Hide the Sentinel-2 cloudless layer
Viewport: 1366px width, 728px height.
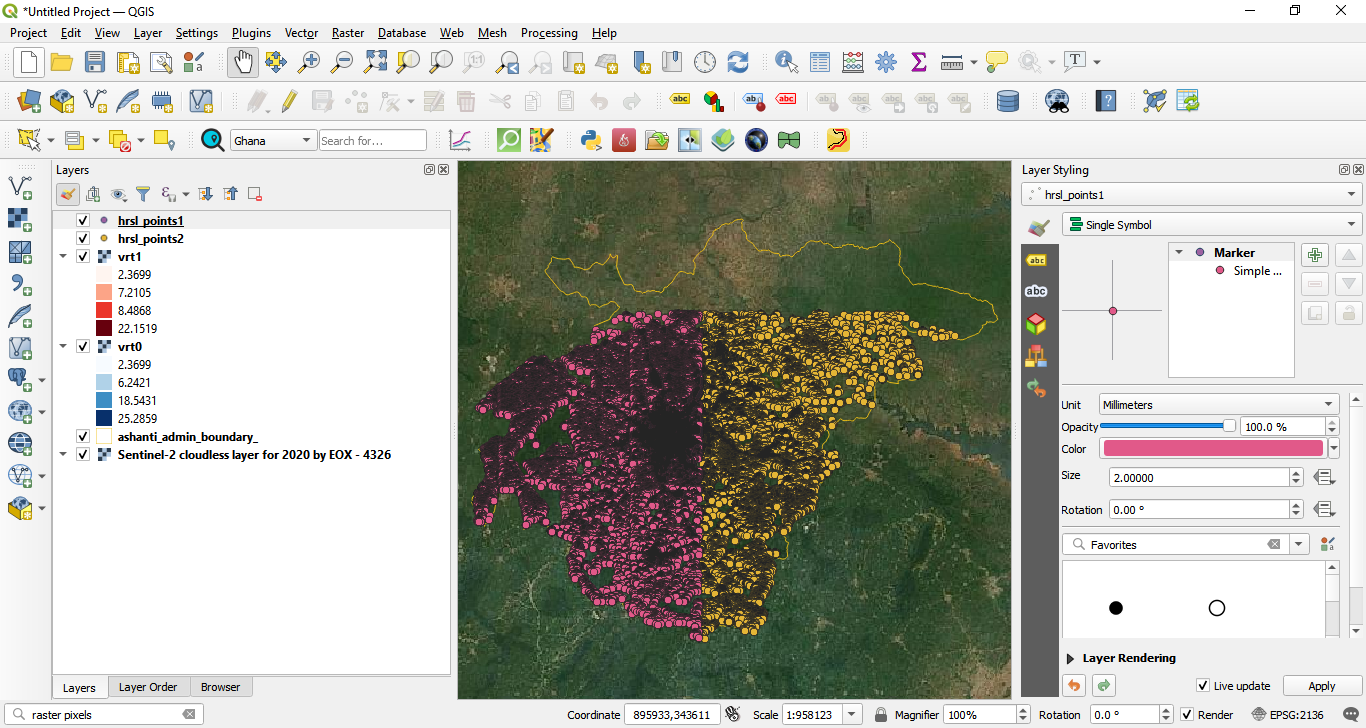pyautogui.click(x=84, y=455)
